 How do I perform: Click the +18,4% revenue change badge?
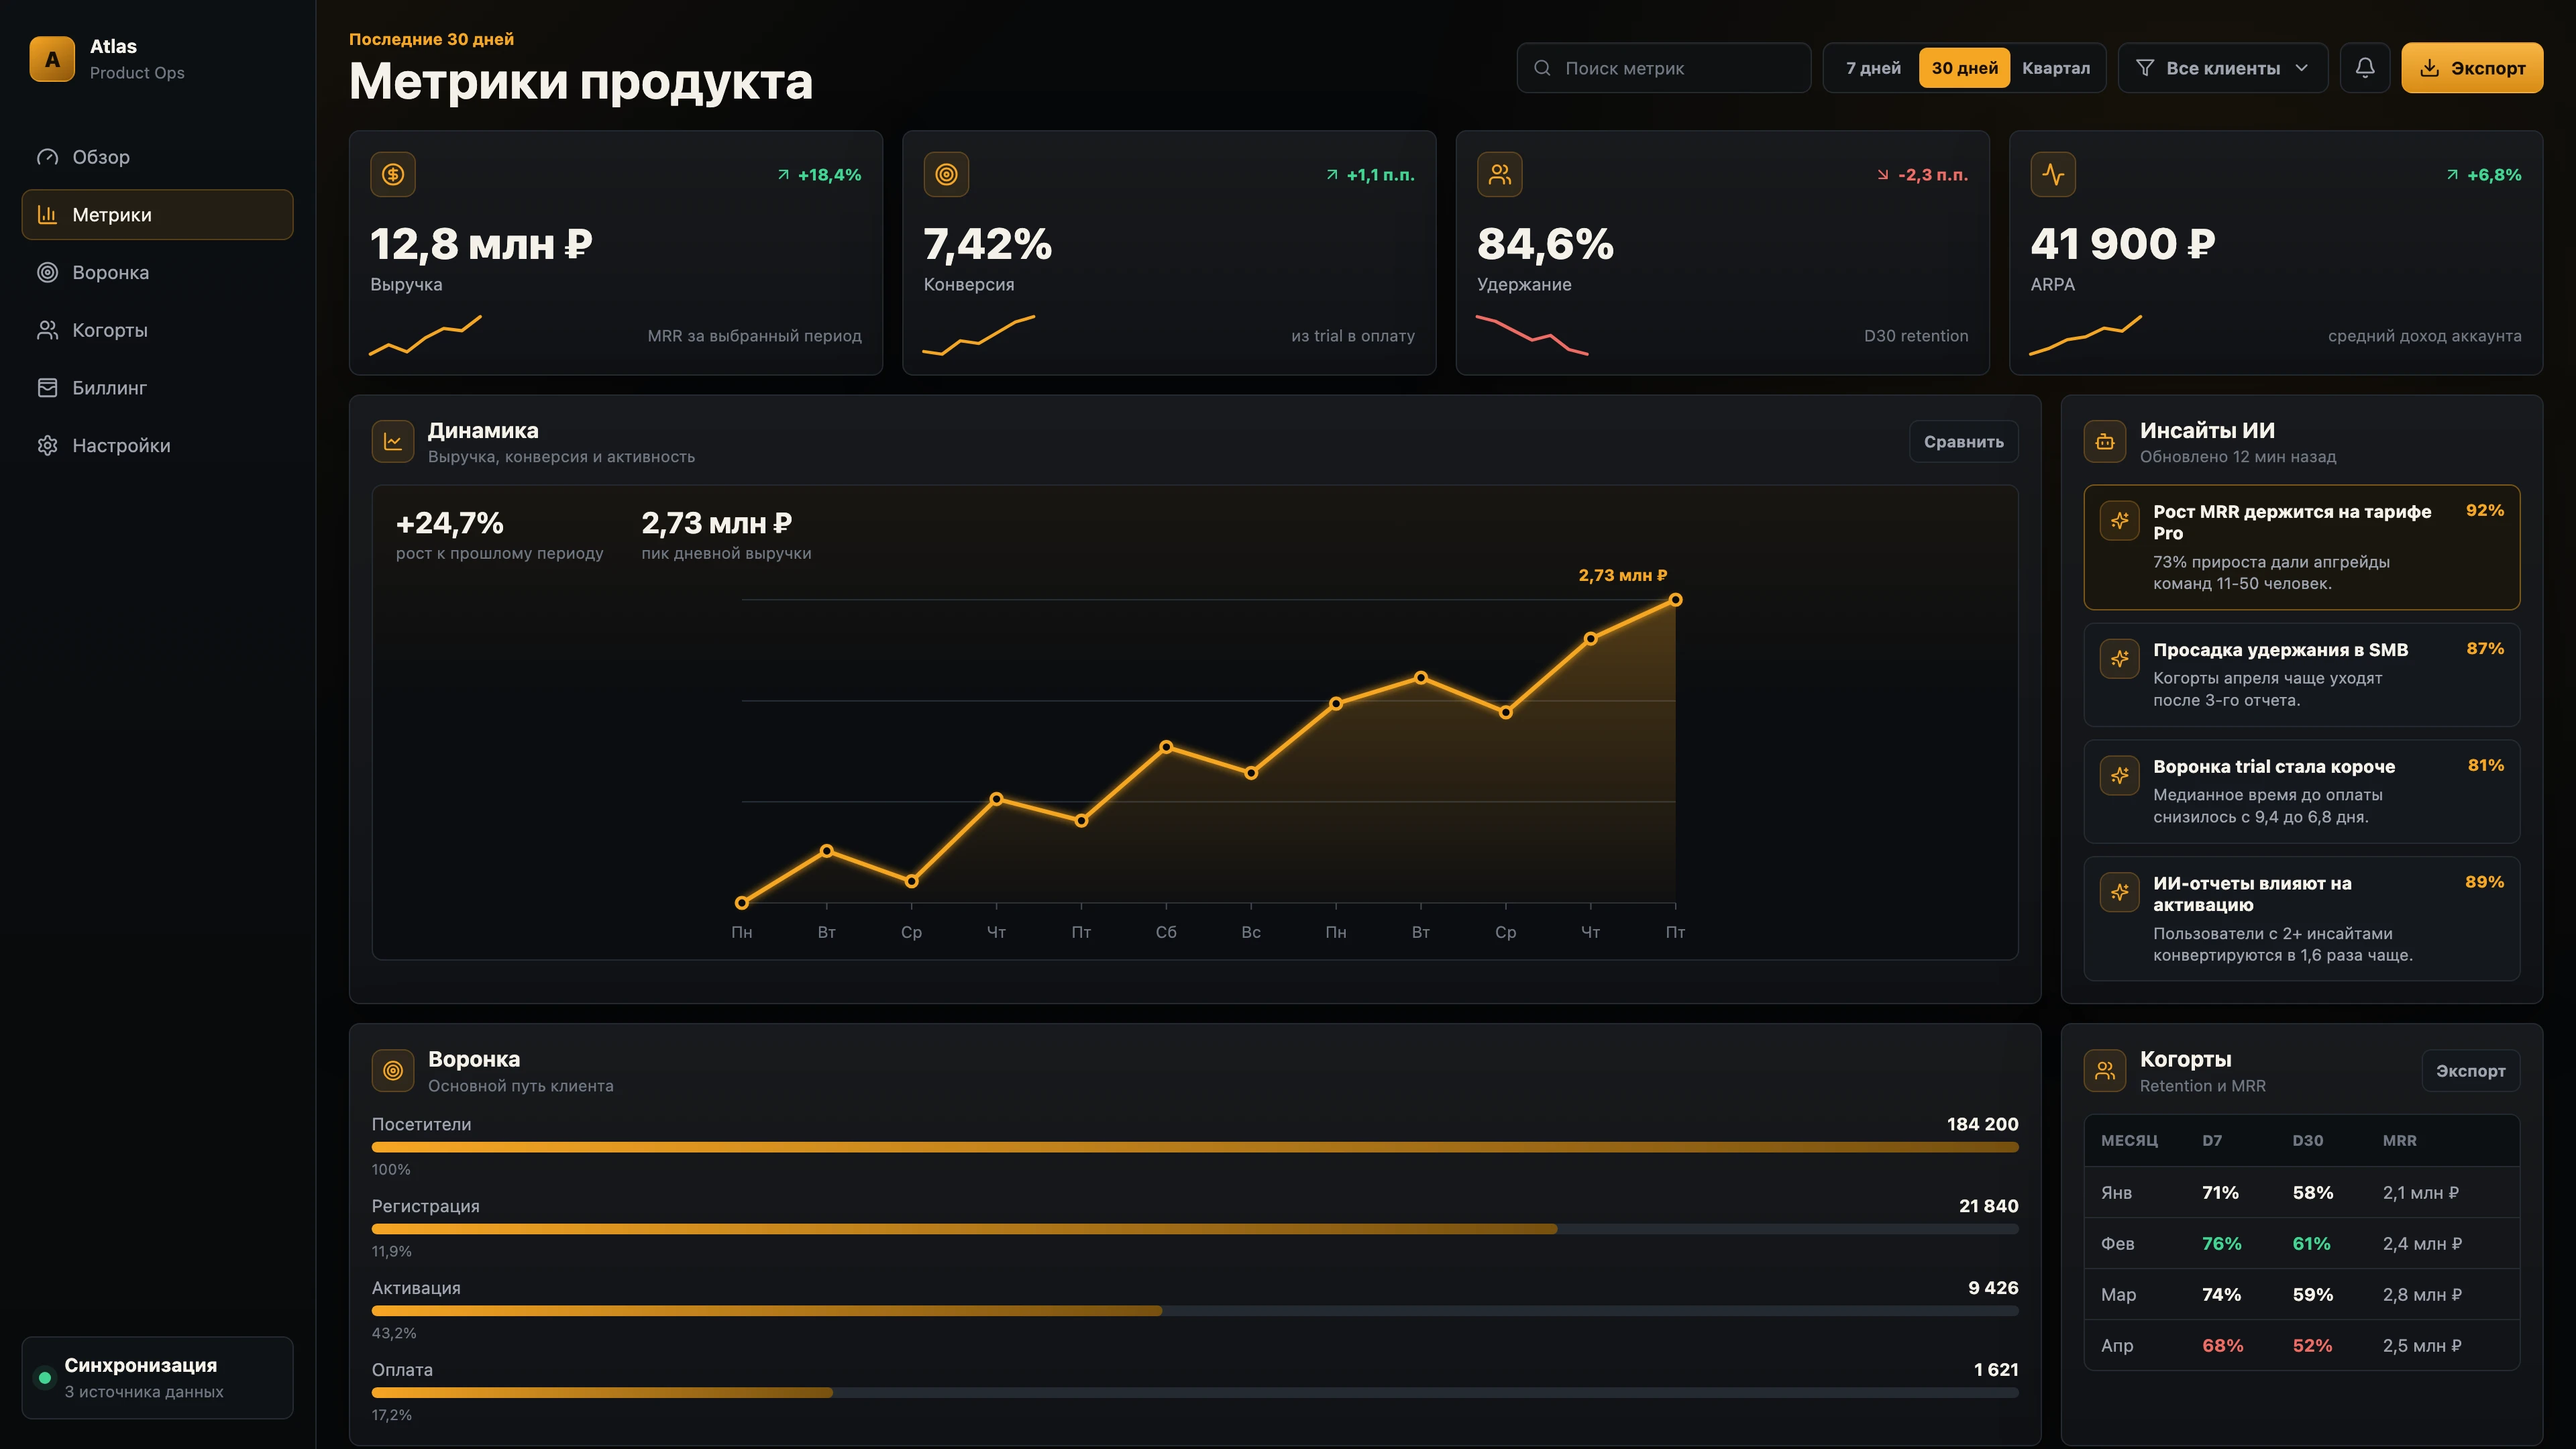[x=819, y=174]
